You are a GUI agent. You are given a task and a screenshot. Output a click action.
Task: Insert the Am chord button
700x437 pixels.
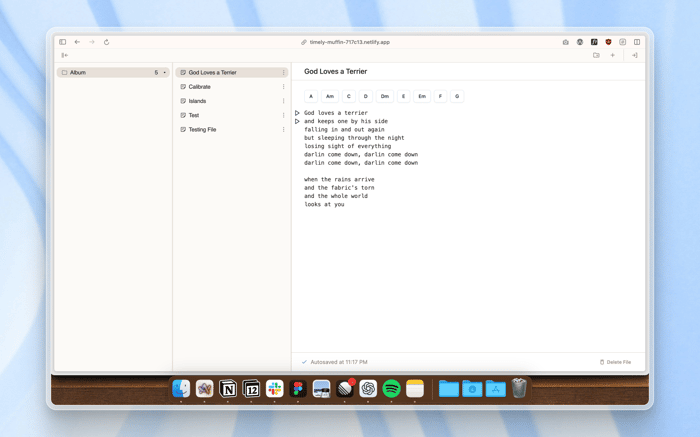point(329,96)
